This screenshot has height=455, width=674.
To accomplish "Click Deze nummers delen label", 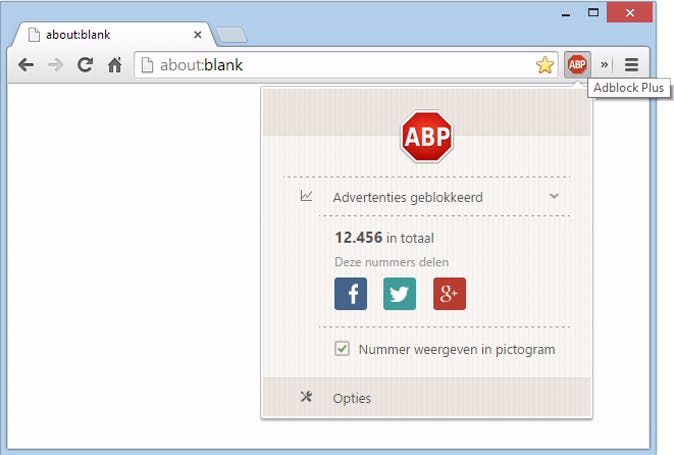I will [392, 262].
